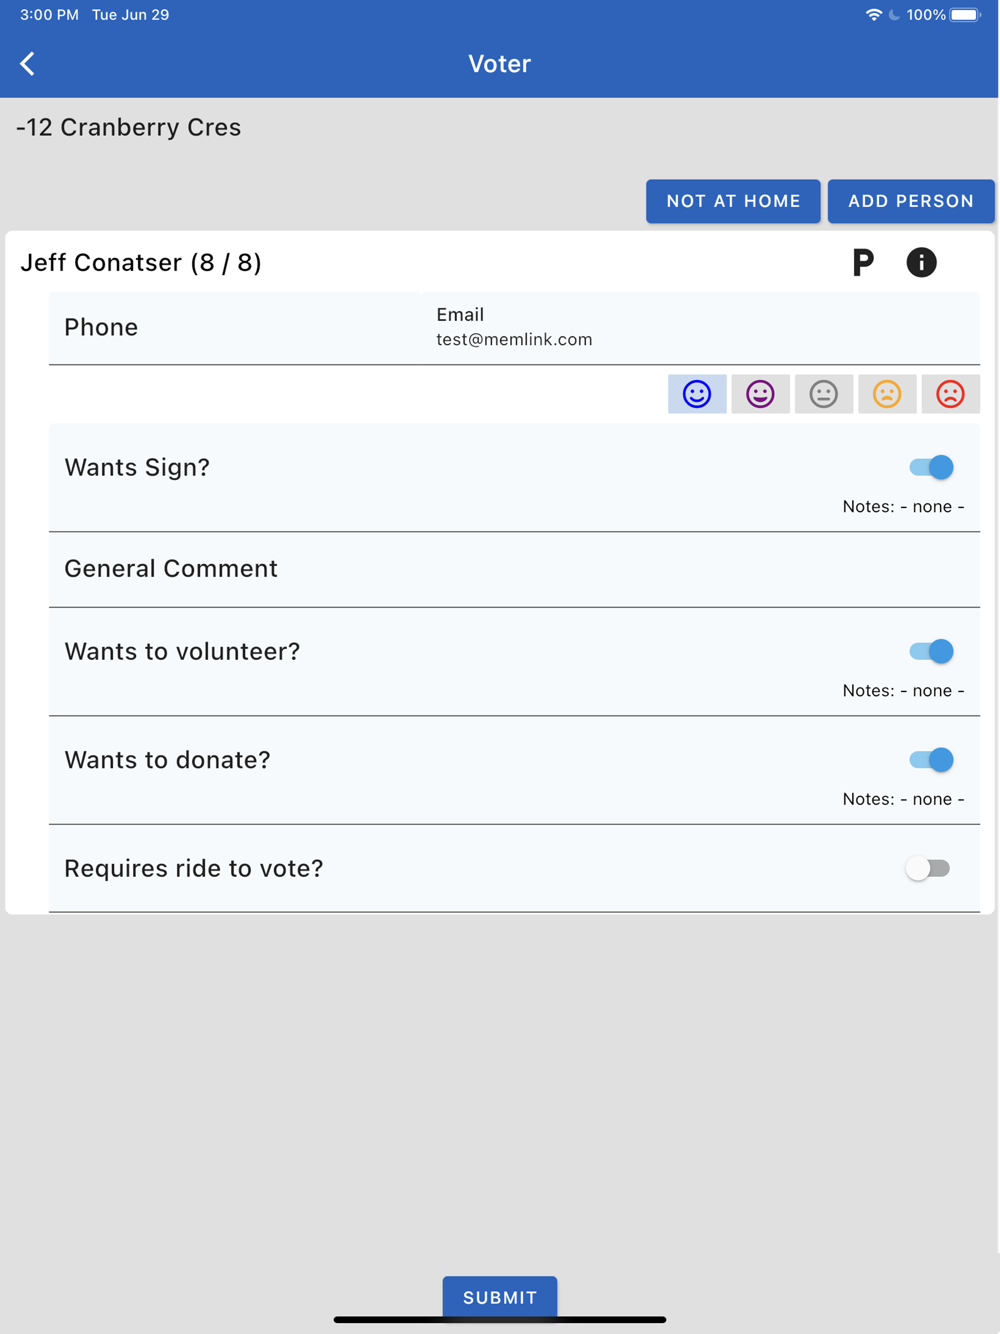Disable the Wants to volunteer switch
Screen dimensions: 1000x1334
coord(931,651)
